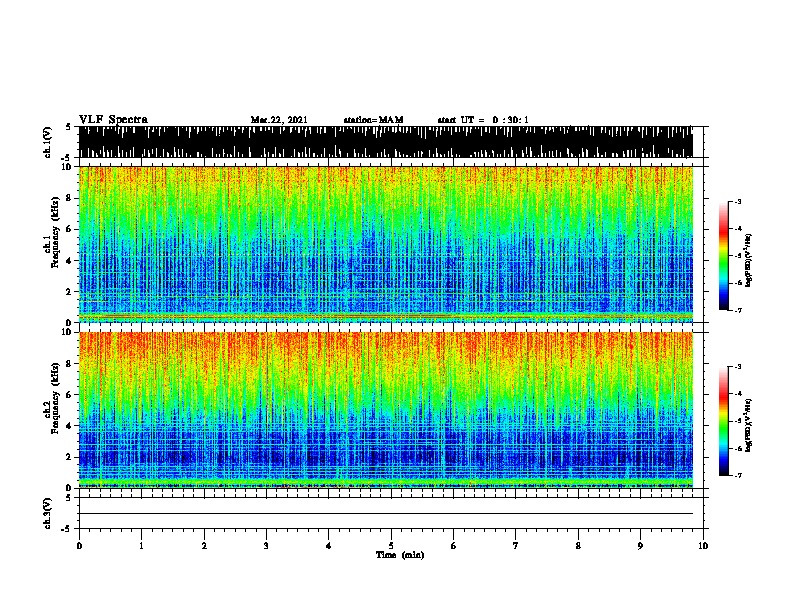Viewport: 792px width, 612px height.
Task: Select ch.1 colorbar "log(PSD)" units label
Action: click(x=749, y=260)
